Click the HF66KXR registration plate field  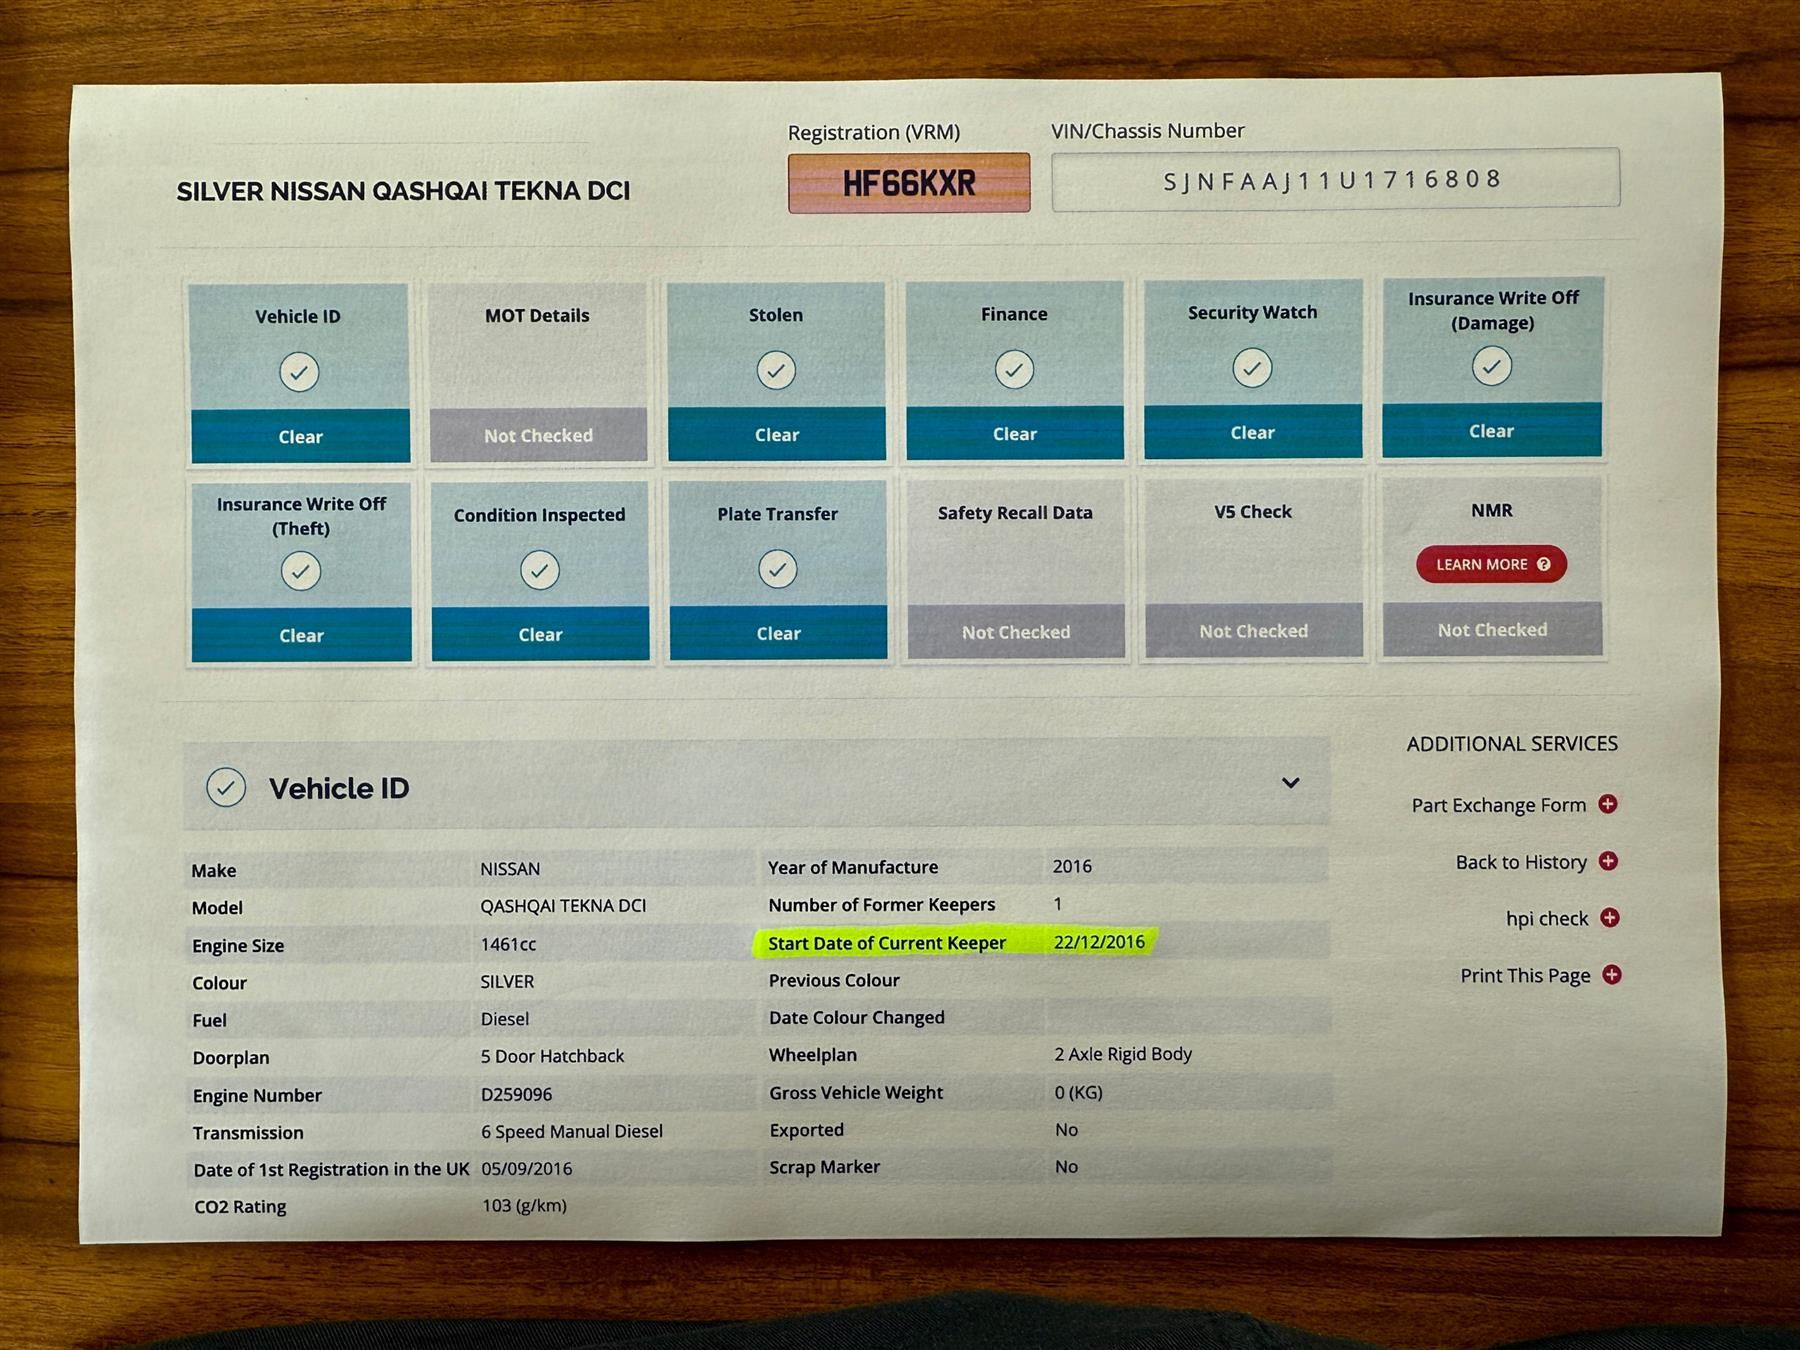(x=909, y=183)
